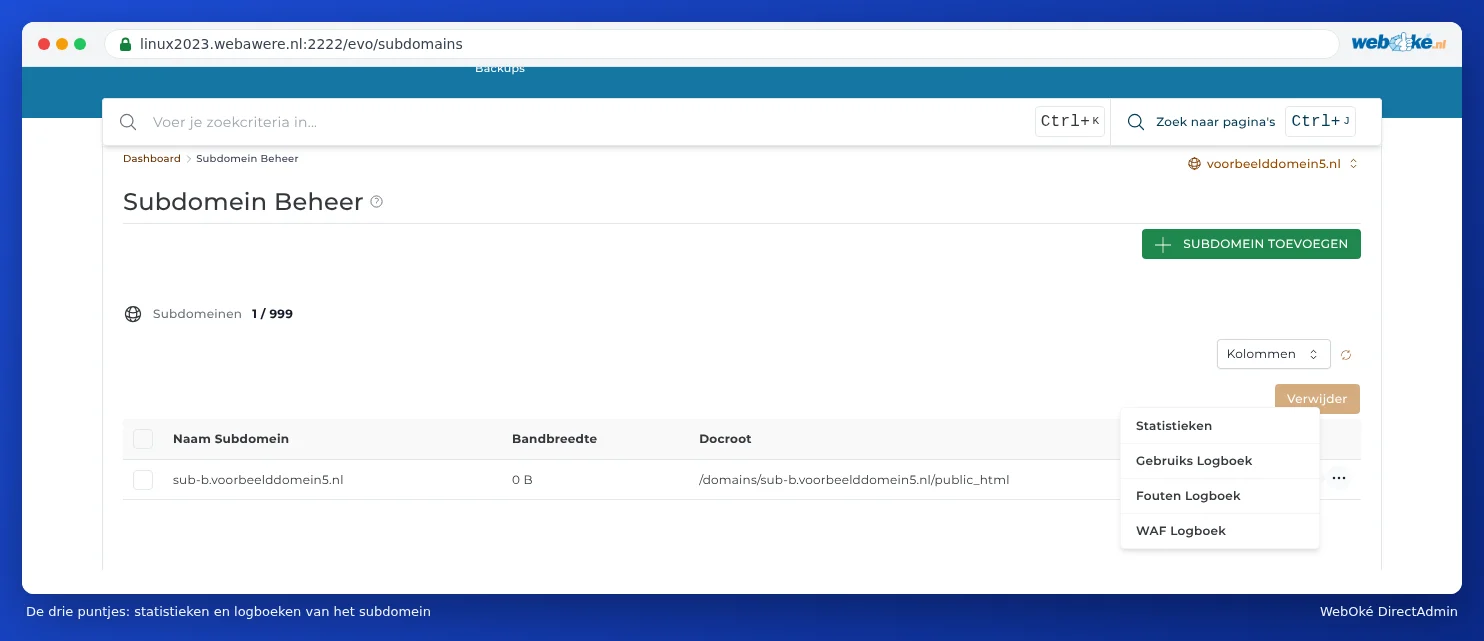Click the Verwijder button
The width and height of the screenshot is (1484, 641).
(x=1317, y=399)
